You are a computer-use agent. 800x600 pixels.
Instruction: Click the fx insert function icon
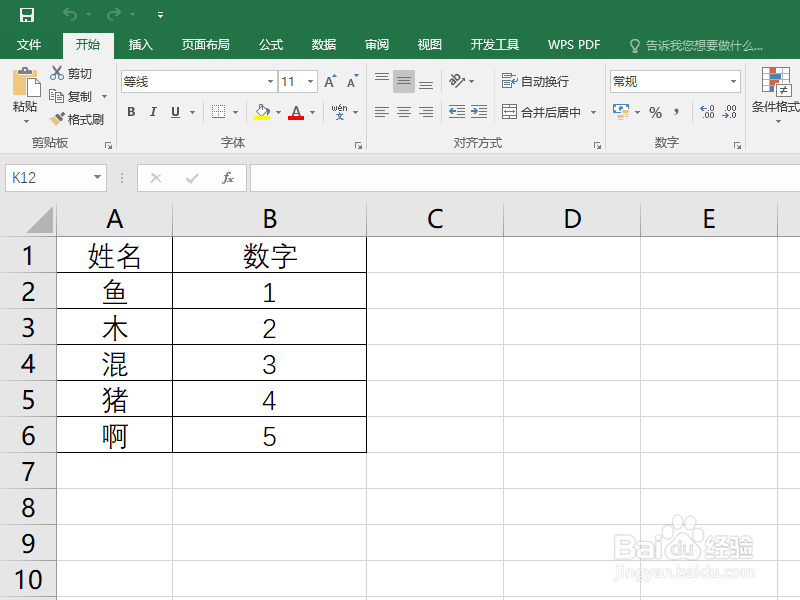(x=228, y=178)
